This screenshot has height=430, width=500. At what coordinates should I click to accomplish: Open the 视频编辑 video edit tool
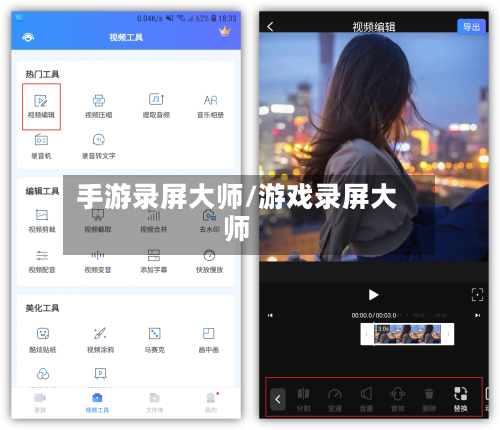coord(41,106)
